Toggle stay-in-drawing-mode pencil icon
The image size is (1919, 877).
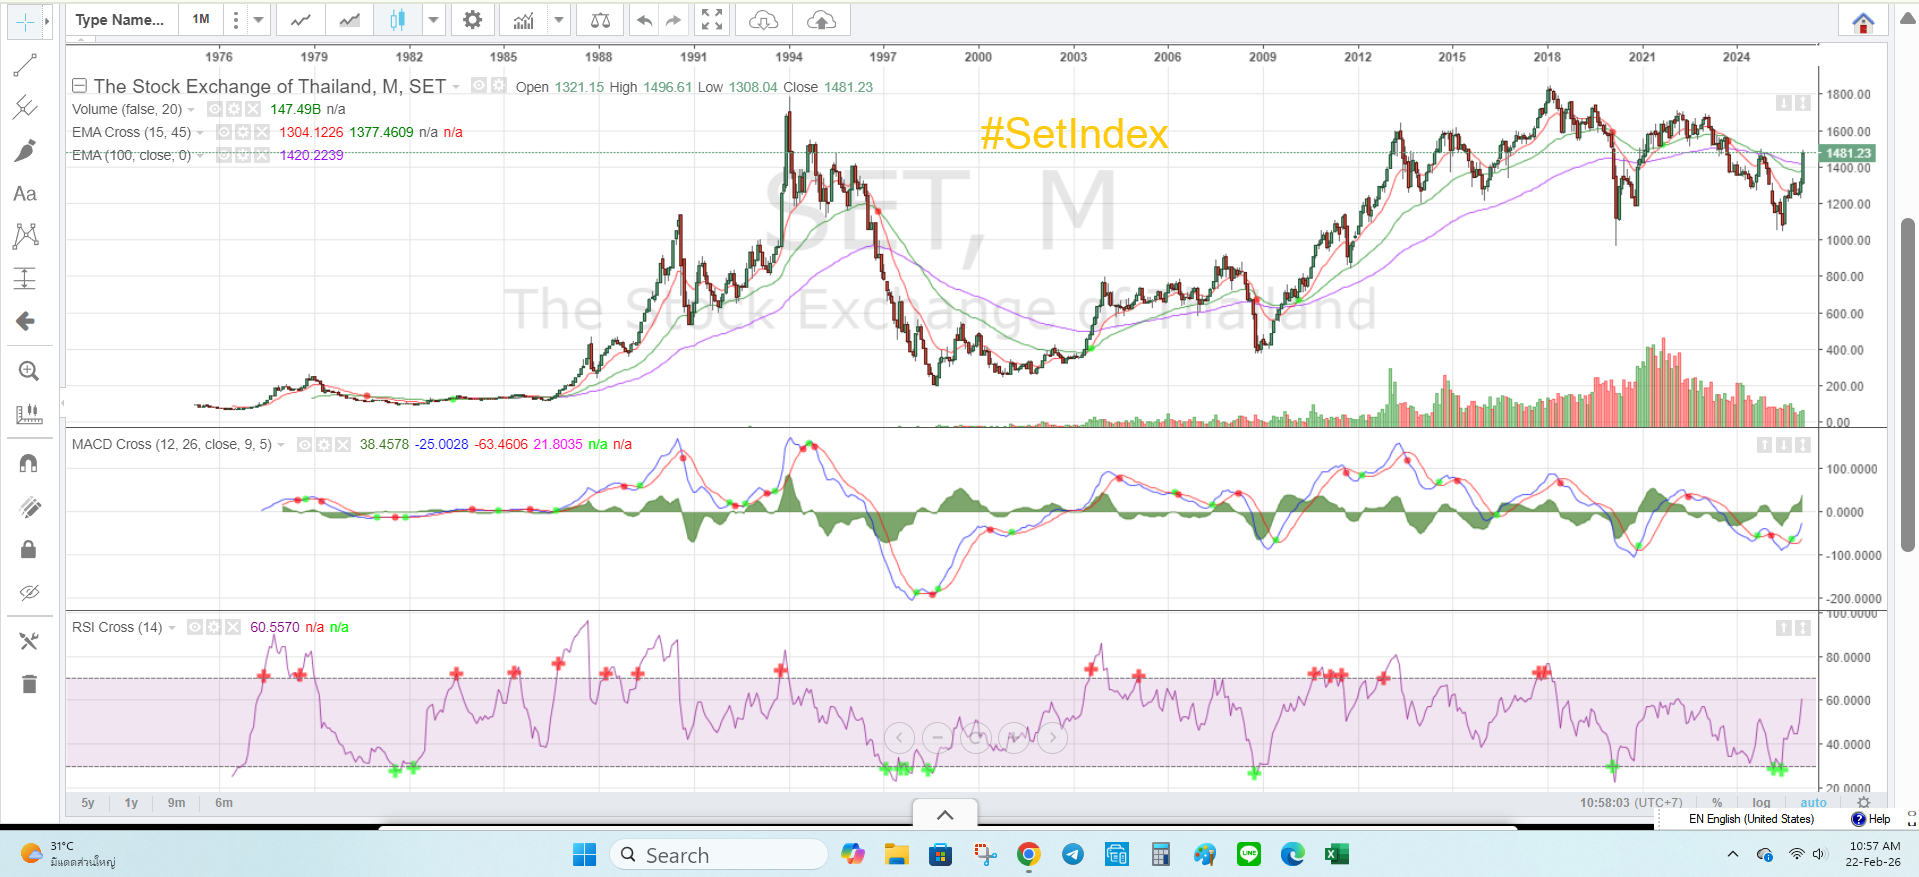coord(30,507)
